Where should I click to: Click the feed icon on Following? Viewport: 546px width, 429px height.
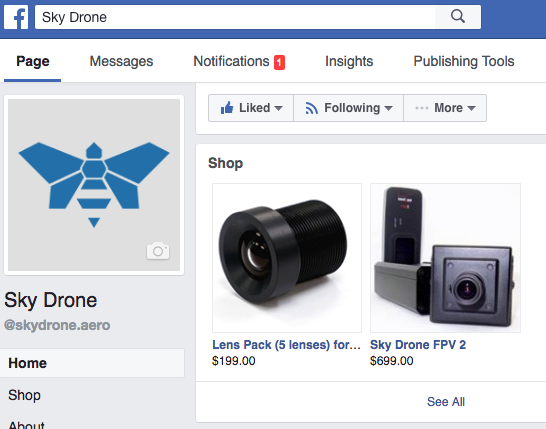point(312,108)
